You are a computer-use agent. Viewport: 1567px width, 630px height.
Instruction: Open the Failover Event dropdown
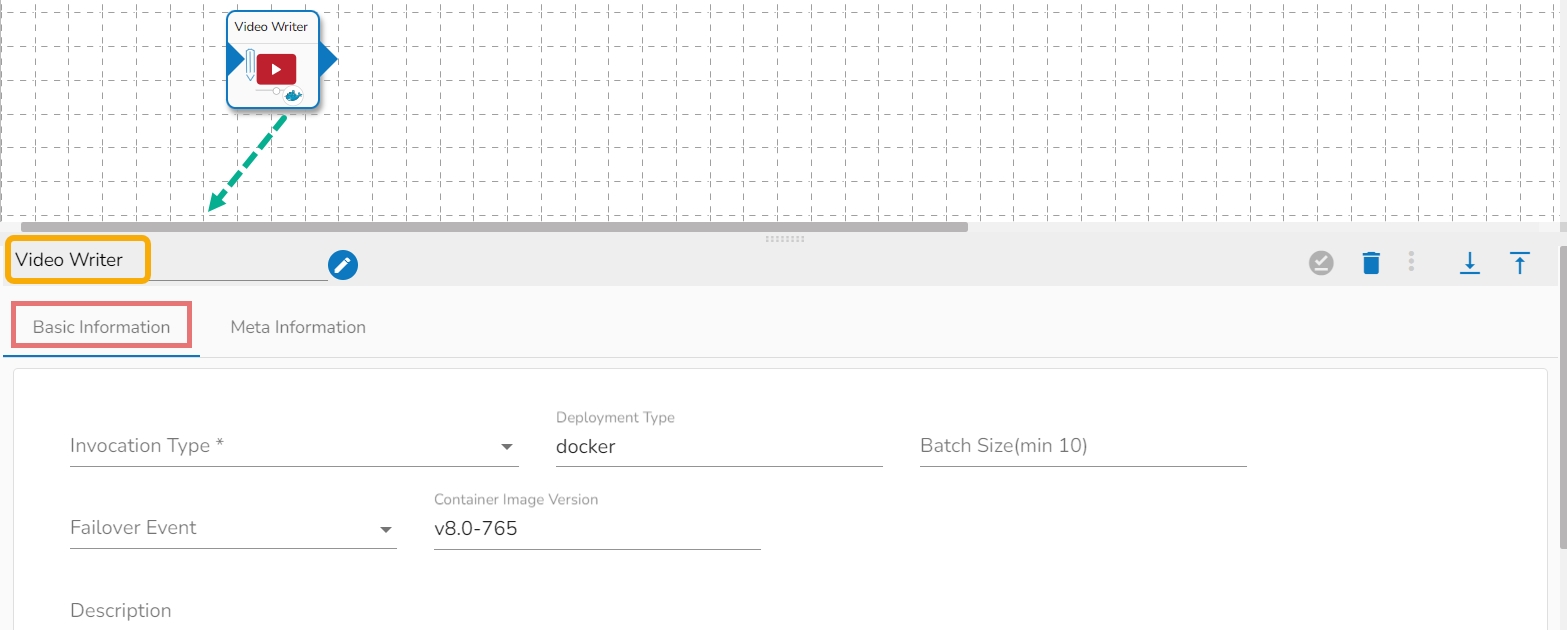click(x=386, y=529)
